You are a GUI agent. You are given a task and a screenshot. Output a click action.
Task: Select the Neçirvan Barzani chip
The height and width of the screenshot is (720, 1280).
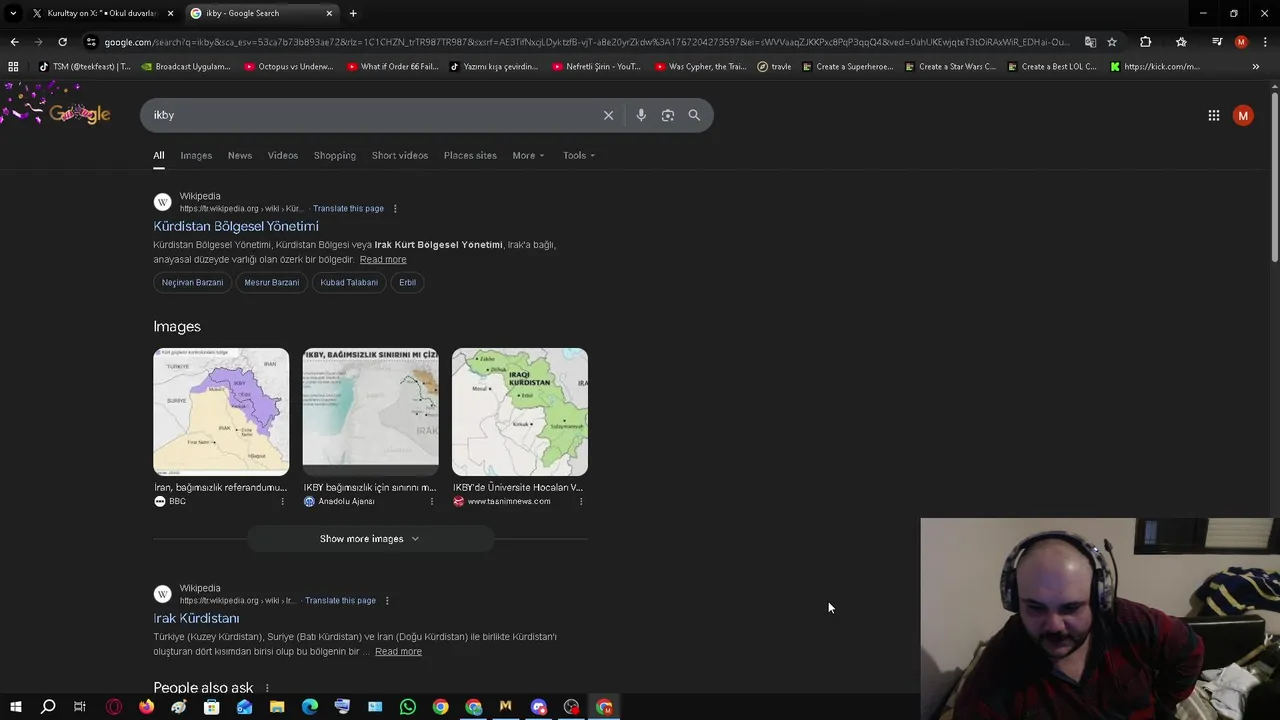coord(193,283)
